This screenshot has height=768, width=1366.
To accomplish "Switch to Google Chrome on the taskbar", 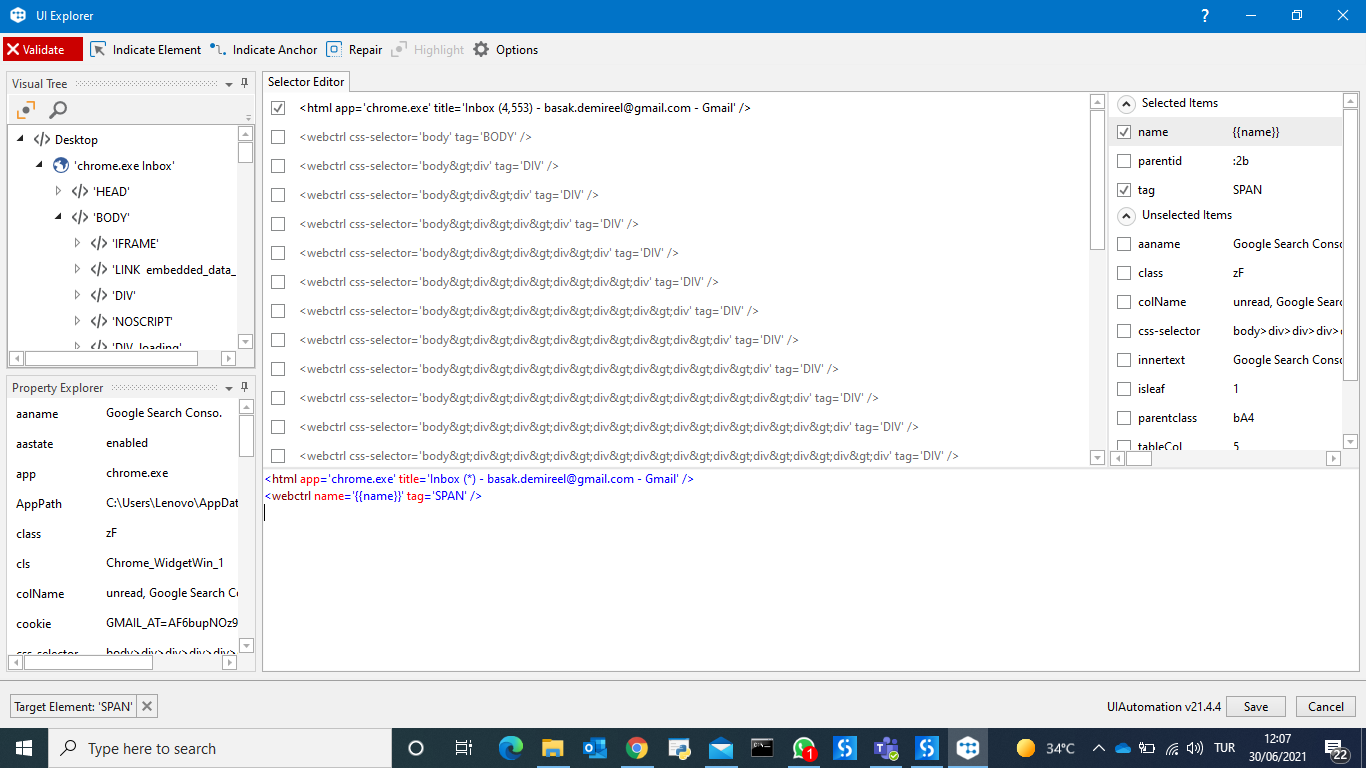I will pos(637,748).
